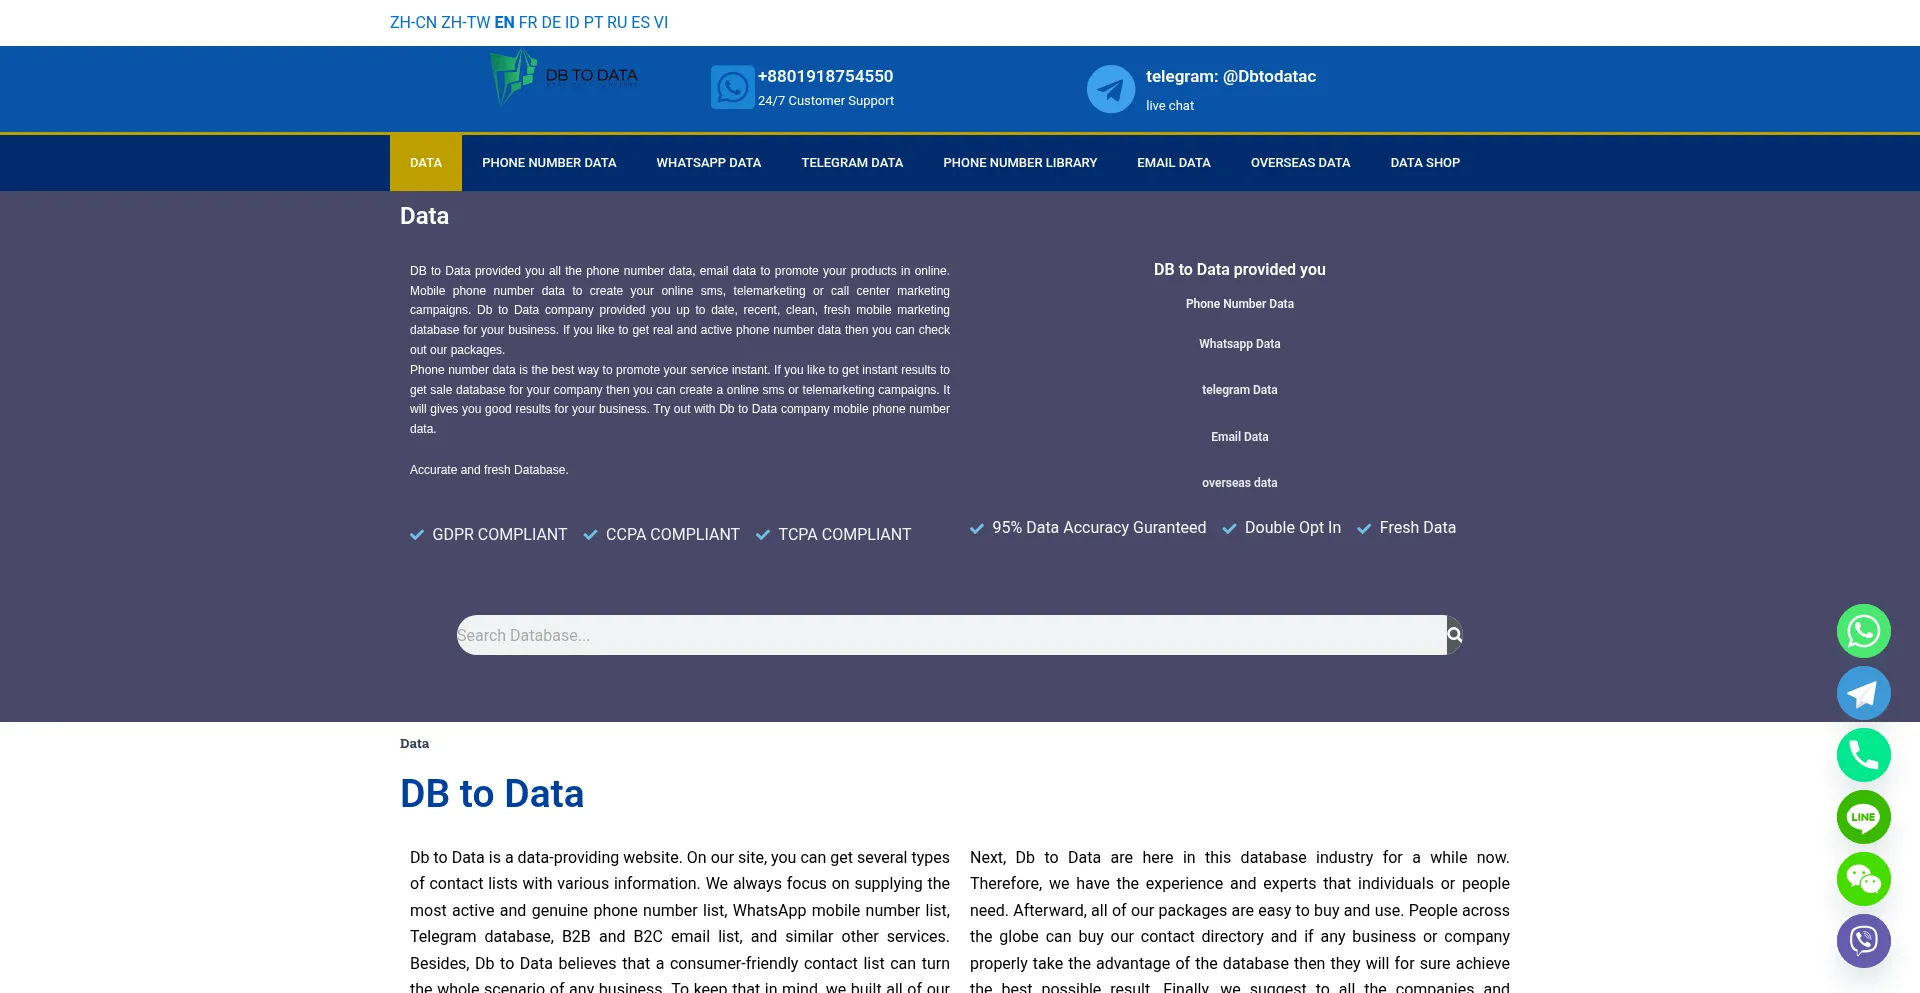
Task: Click the Data breadcrumb link
Action: coord(414,743)
